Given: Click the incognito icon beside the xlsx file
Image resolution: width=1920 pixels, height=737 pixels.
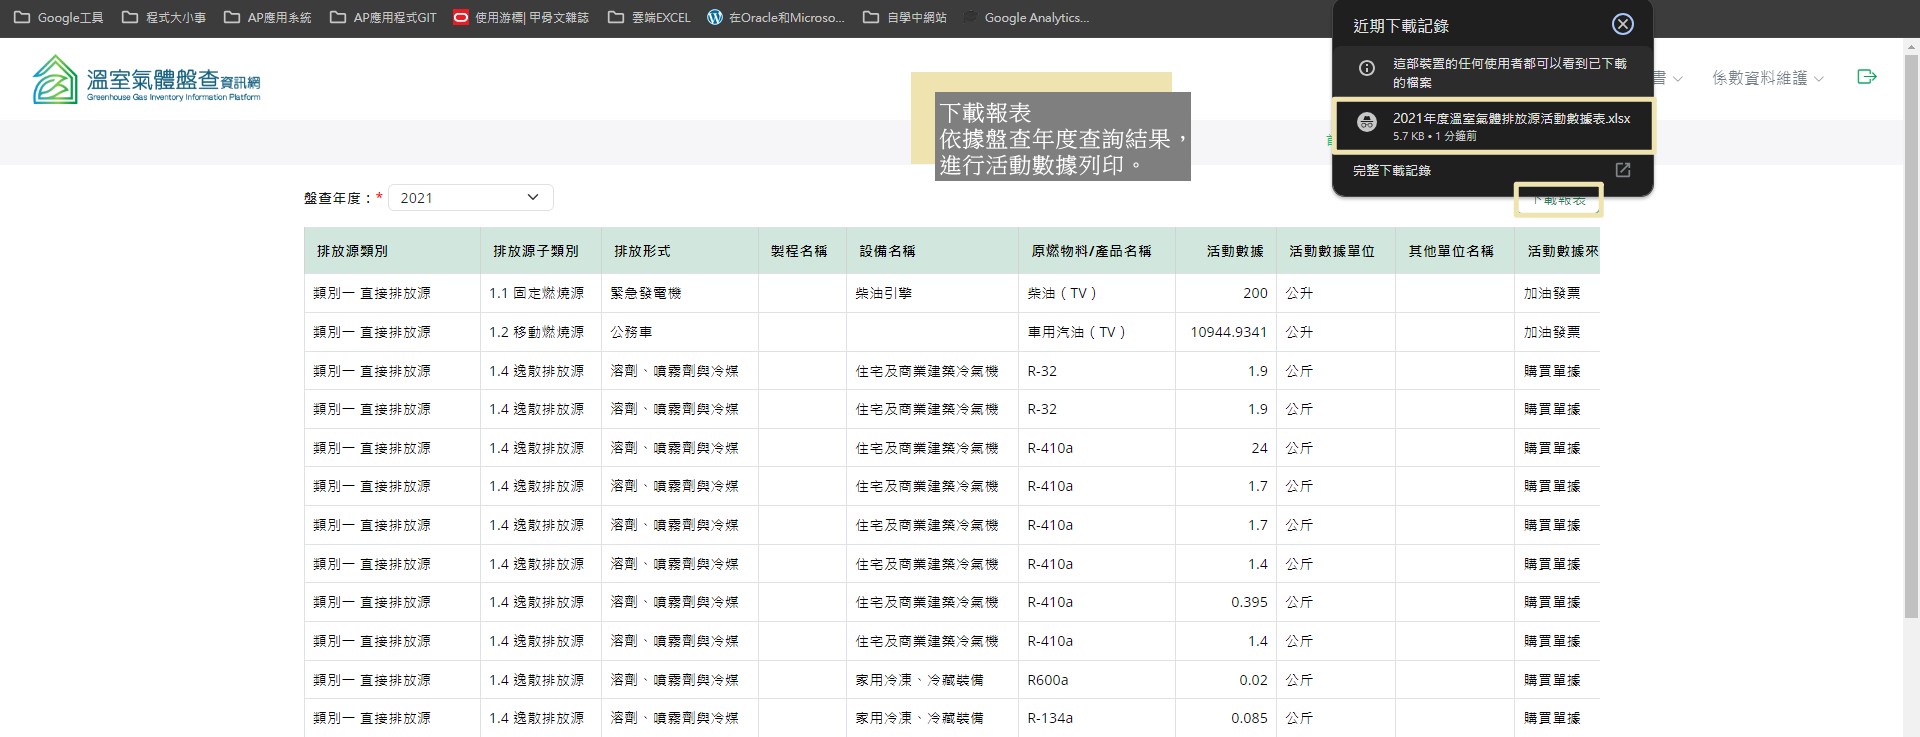Looking at the screenshot, I should (x=1366, y=123).
